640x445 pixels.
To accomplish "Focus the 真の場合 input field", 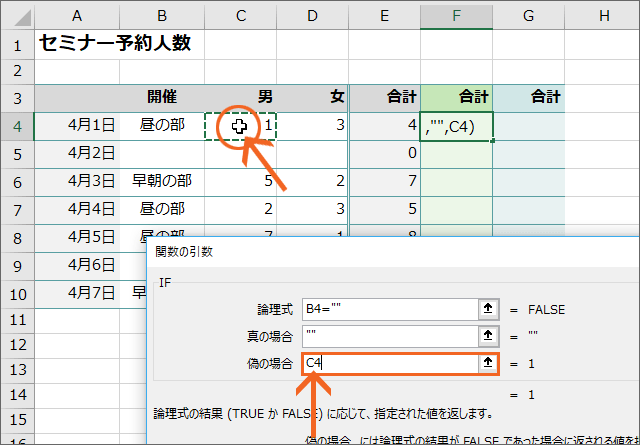I will click(x=391, y=336).
